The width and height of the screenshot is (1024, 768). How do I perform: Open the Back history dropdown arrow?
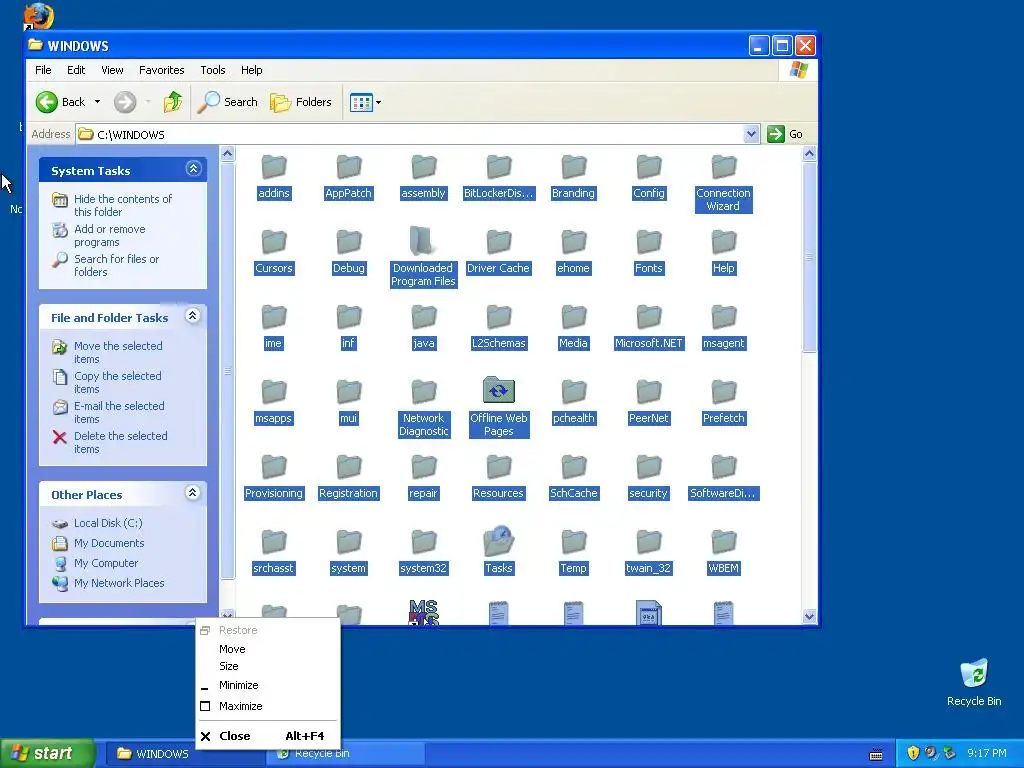97,102
